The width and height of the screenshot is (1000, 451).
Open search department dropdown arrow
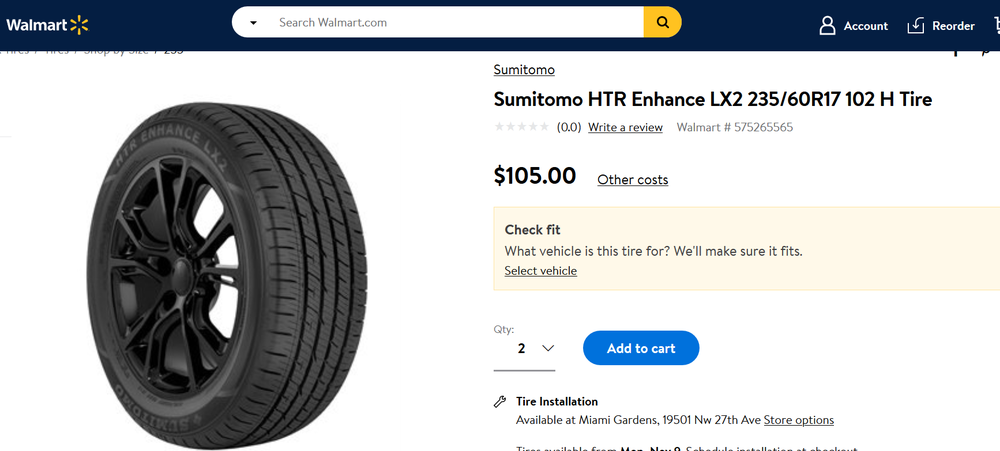point(254,23)
